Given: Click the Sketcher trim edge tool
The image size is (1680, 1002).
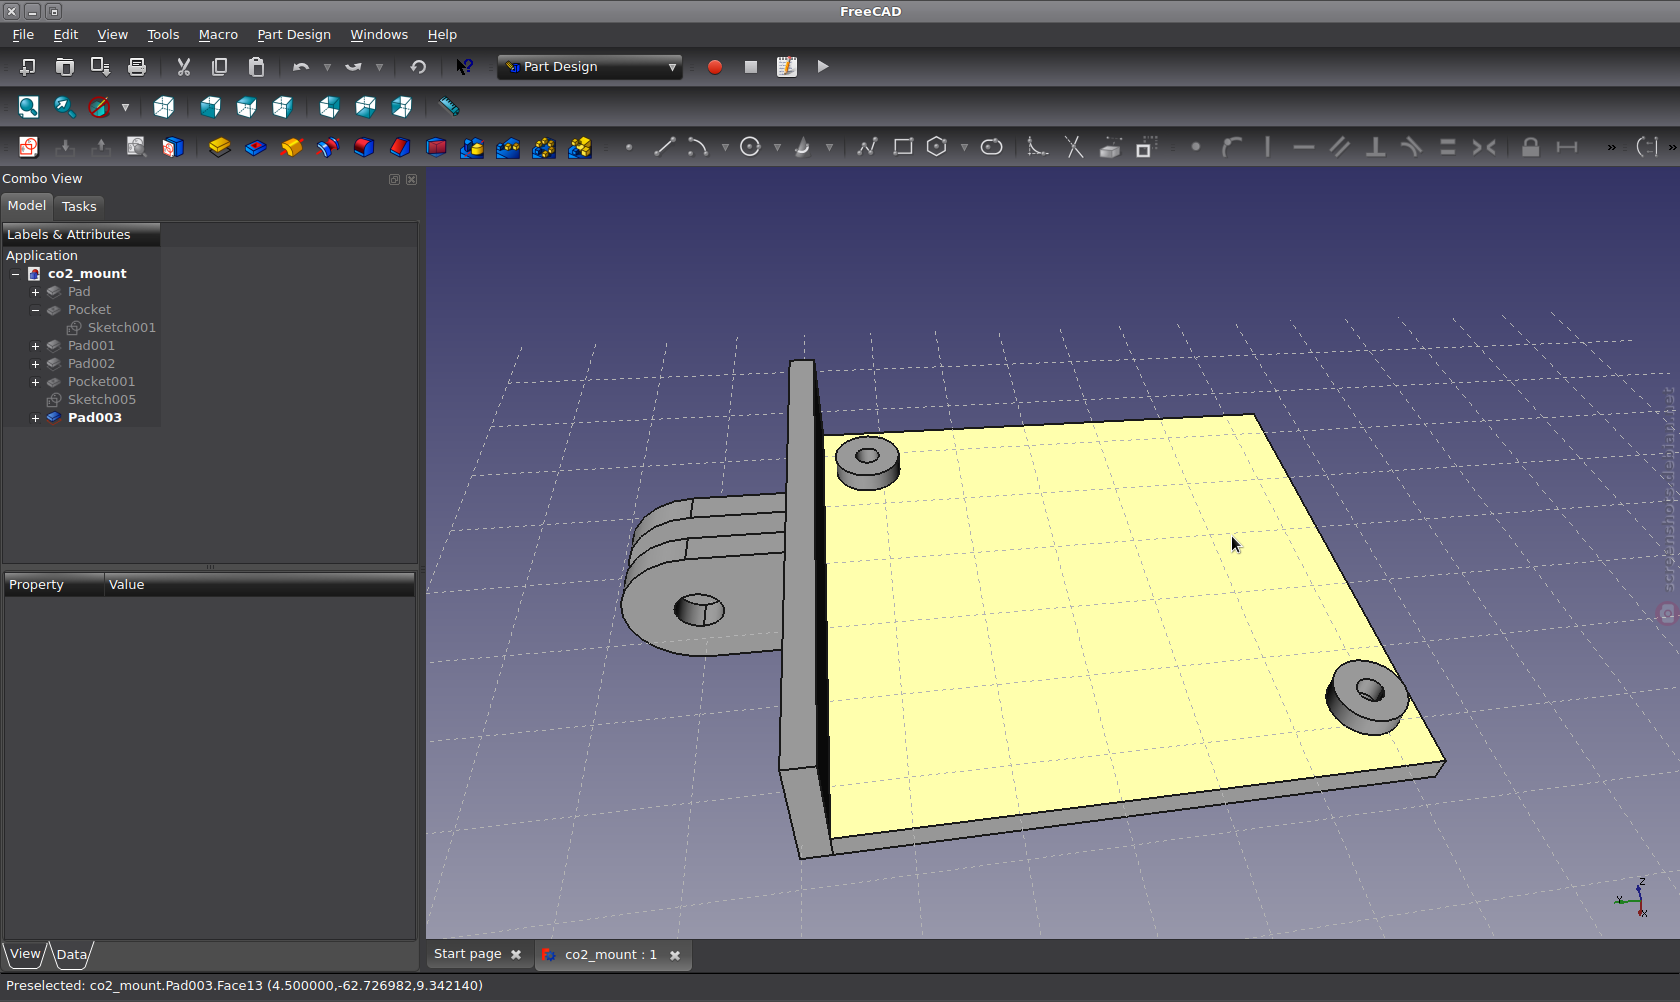Looking at the screenshot, I should (x=1074, y=147).
